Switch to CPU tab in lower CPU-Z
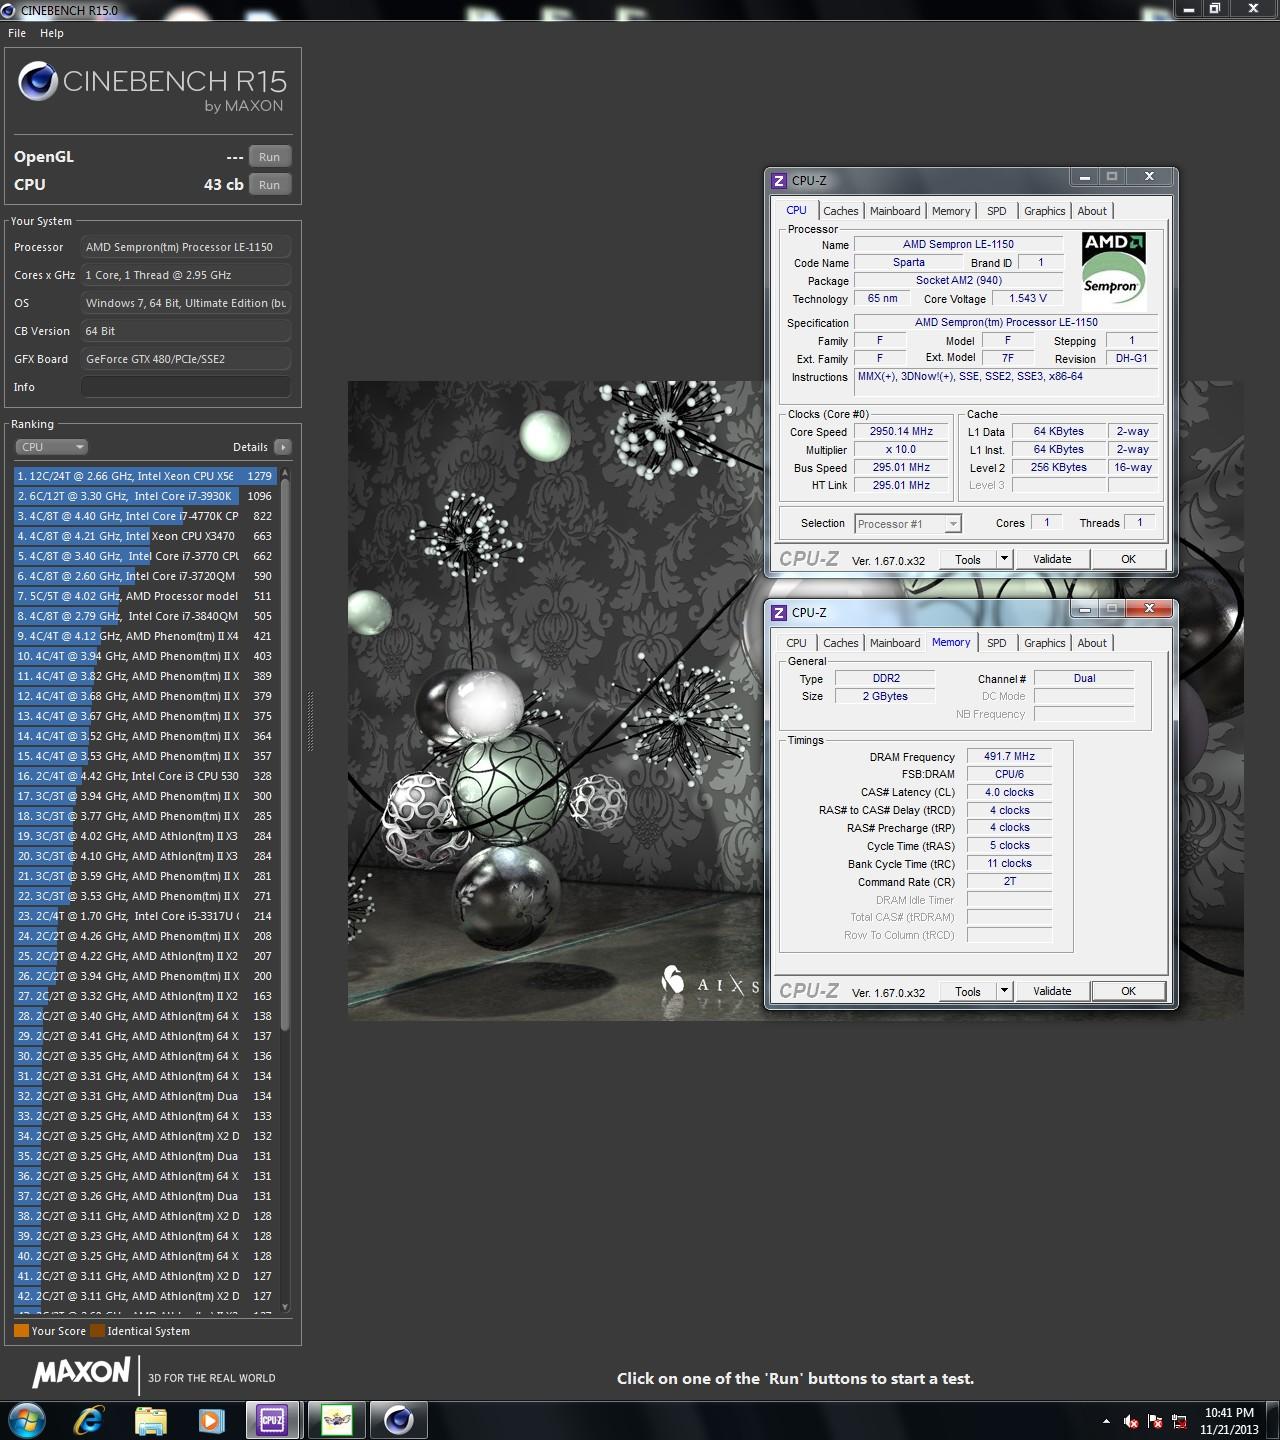 (x=796, y=643)
